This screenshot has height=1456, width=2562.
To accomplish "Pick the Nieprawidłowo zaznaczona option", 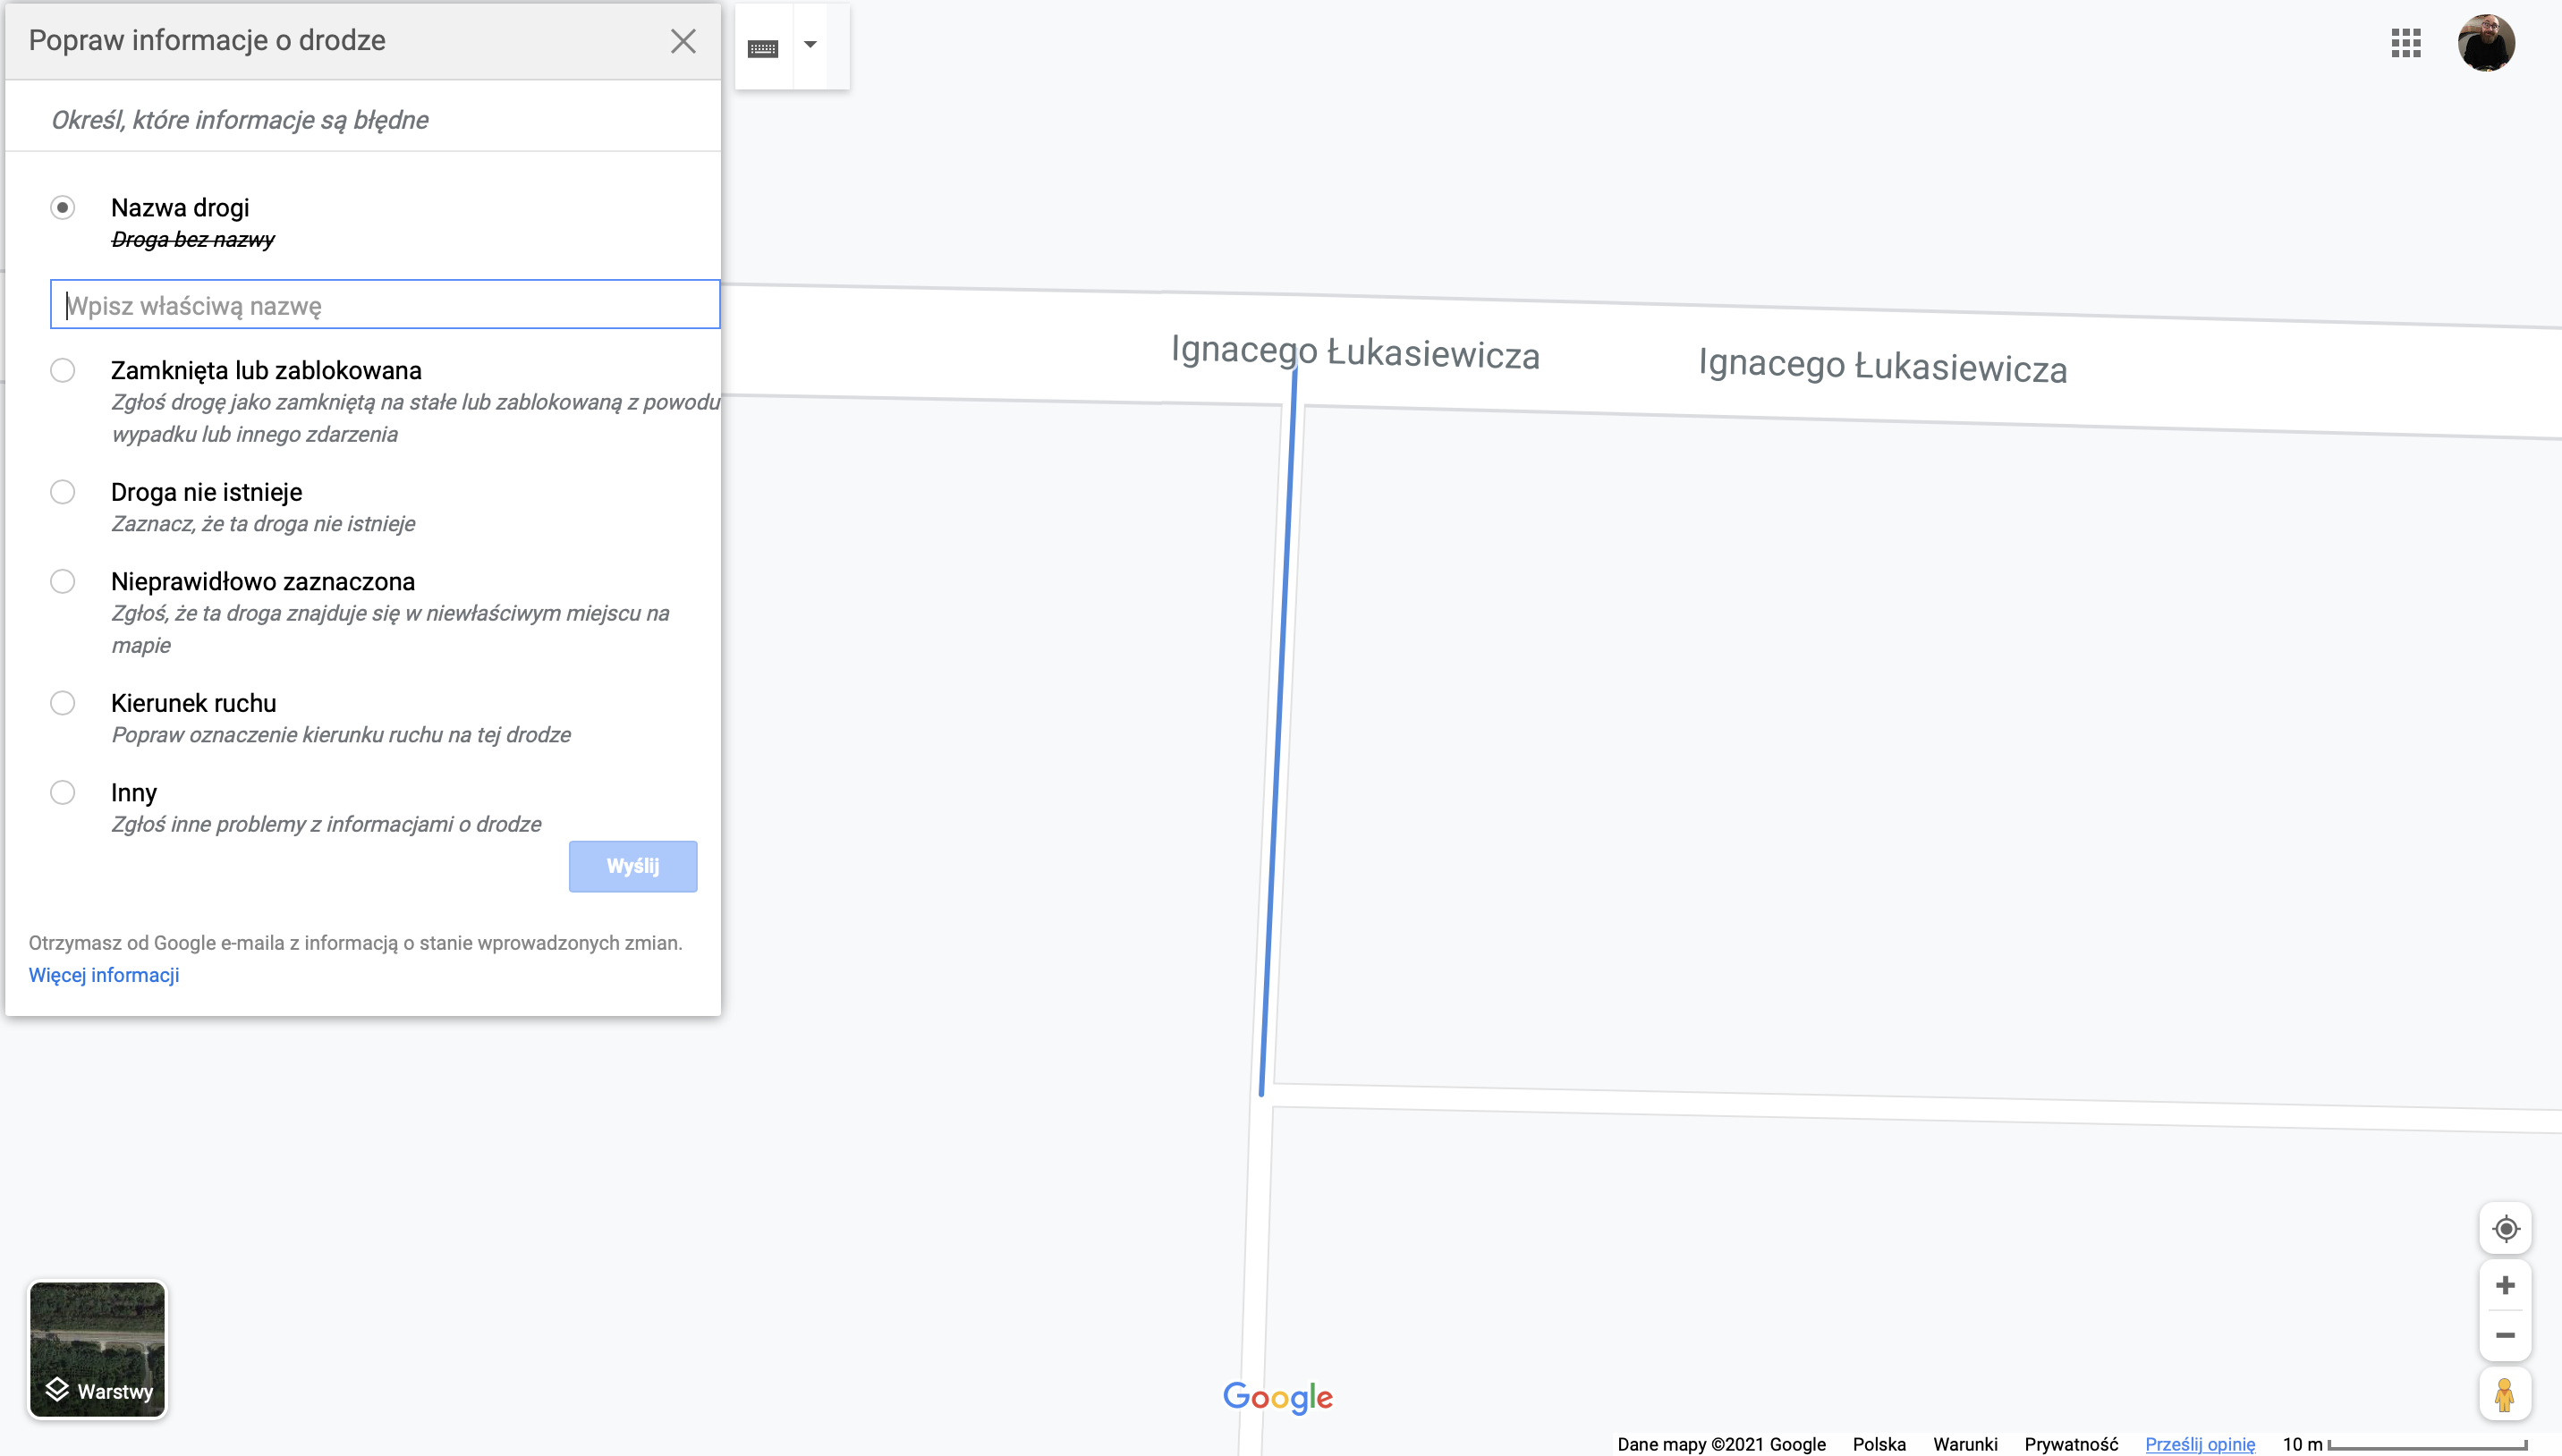I will pyautogui.click(x=63, y=581).
